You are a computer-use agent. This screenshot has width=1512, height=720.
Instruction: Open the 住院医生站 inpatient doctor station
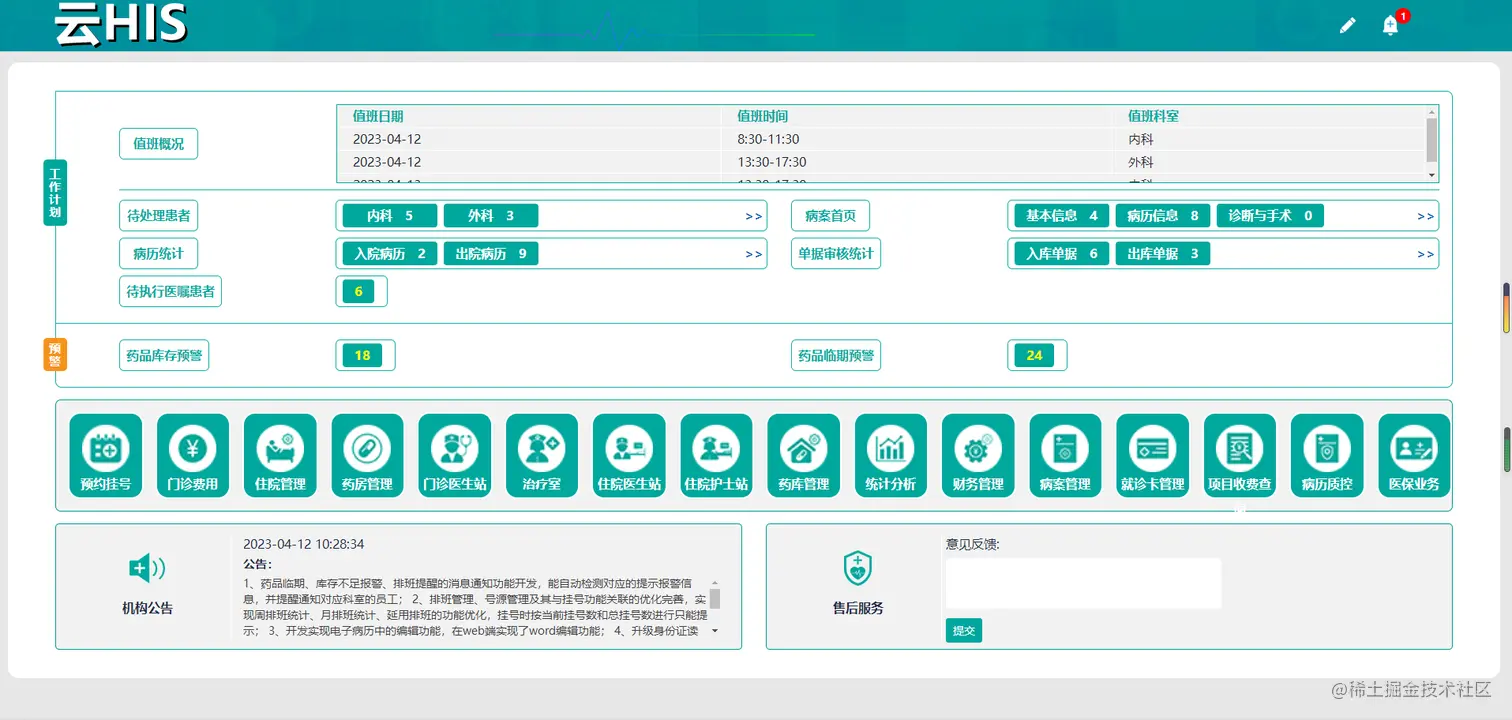tap(629, 456)
